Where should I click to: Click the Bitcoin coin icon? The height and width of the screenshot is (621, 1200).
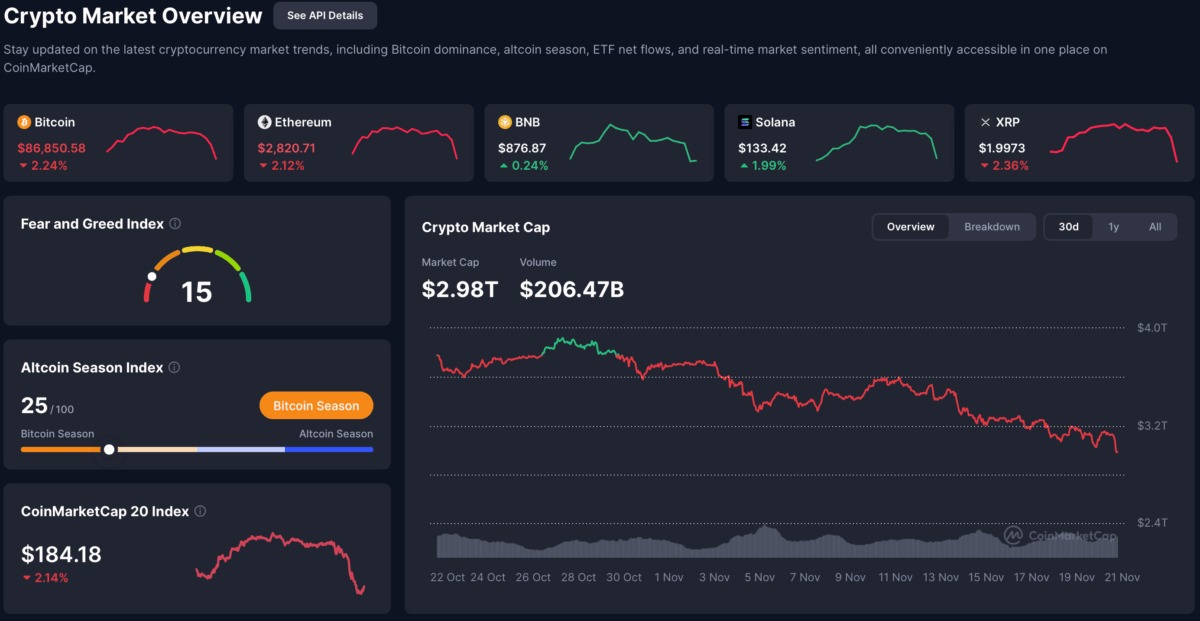(x=24, y=122)
